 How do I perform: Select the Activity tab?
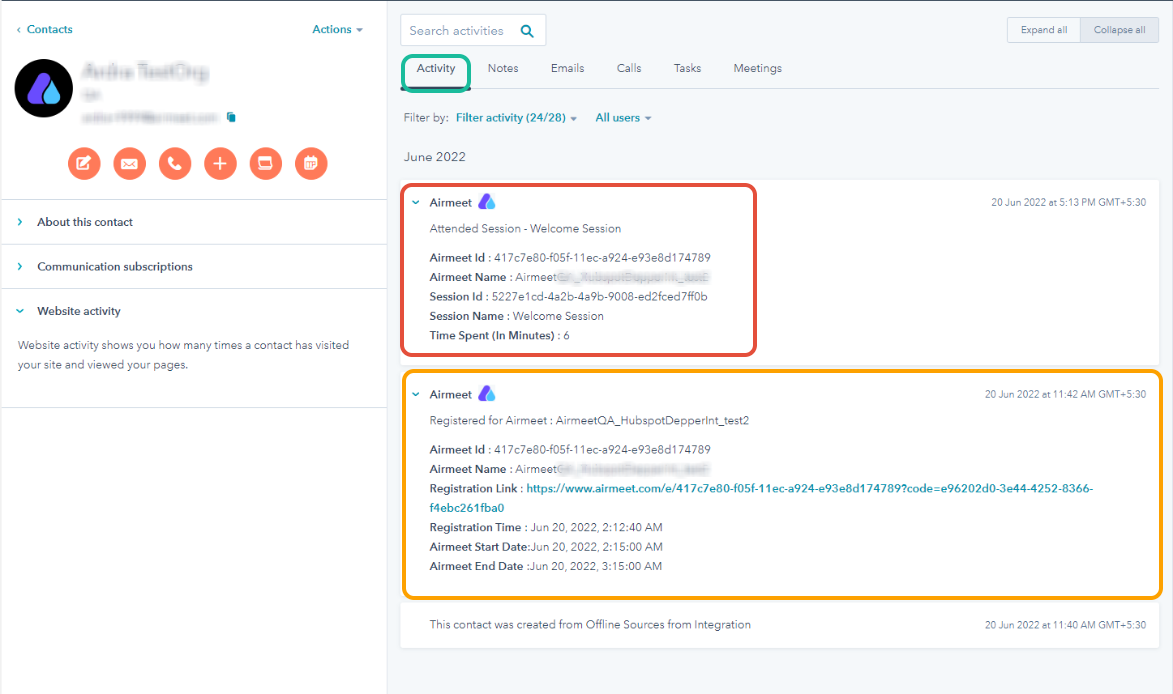pos(435,69)
